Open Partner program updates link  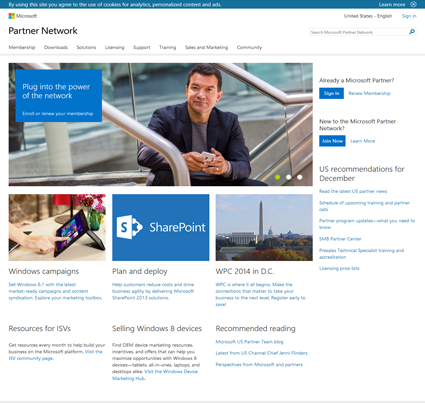[367, 224]
